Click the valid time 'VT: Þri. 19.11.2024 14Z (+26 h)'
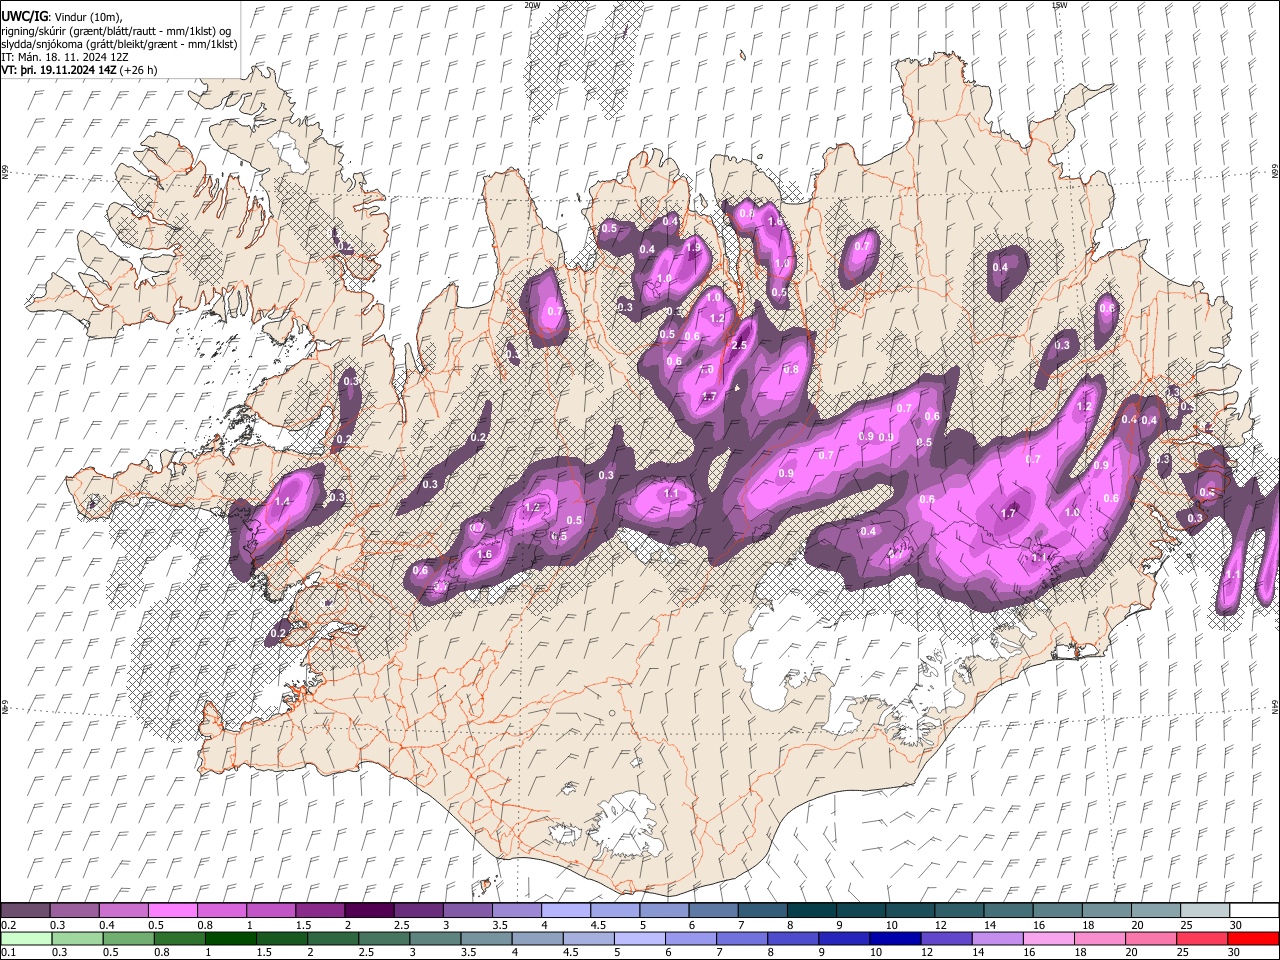1280x960 pixels. pos(79,70)
